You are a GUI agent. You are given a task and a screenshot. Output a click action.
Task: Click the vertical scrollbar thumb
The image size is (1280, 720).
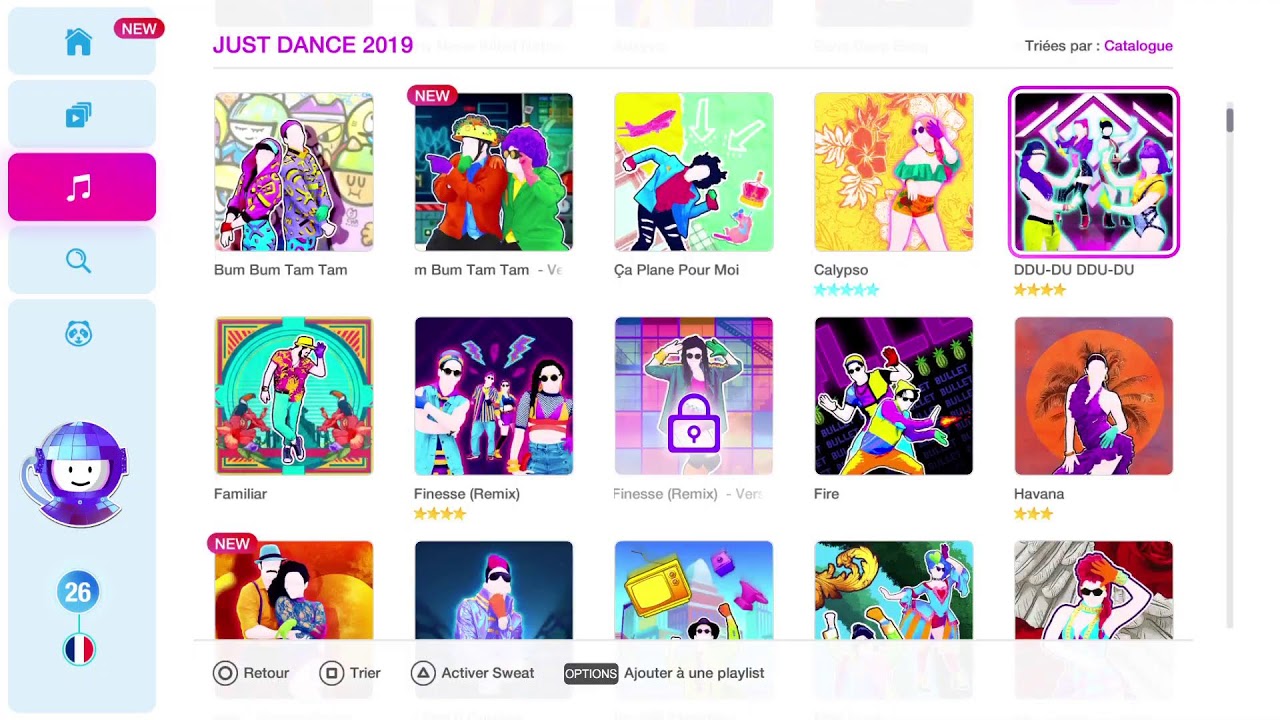1229,118
